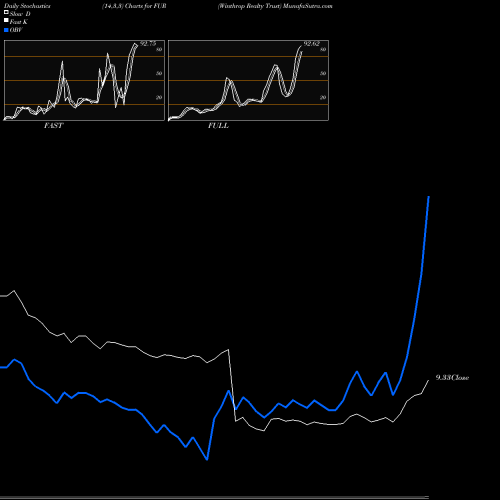500x500 pixels.
Task: Open the FAST stochastic chart thumbnail
Action: coord(84,80)
